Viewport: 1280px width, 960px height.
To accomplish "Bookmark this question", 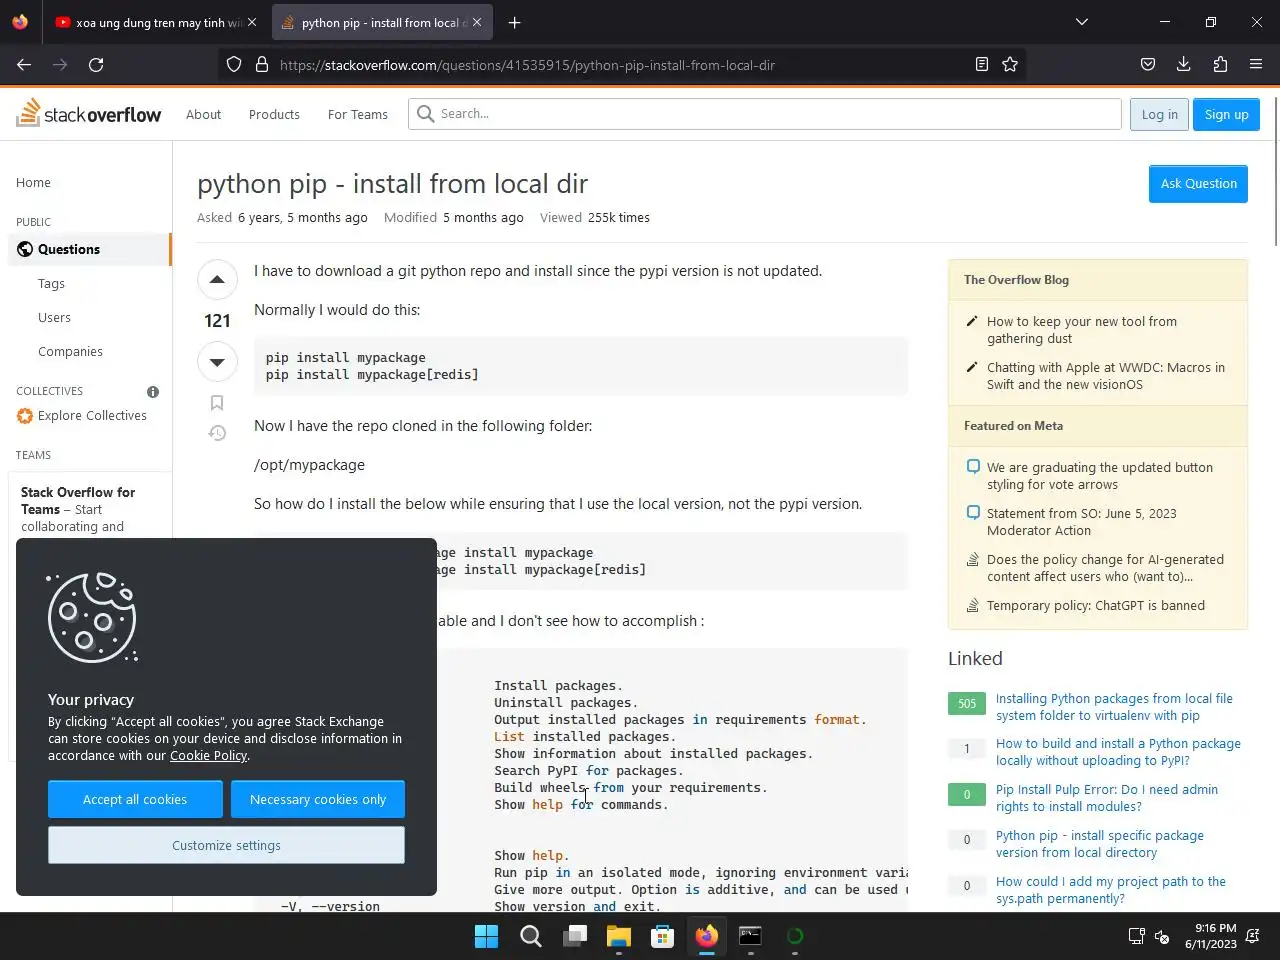I will coord(217,403).
